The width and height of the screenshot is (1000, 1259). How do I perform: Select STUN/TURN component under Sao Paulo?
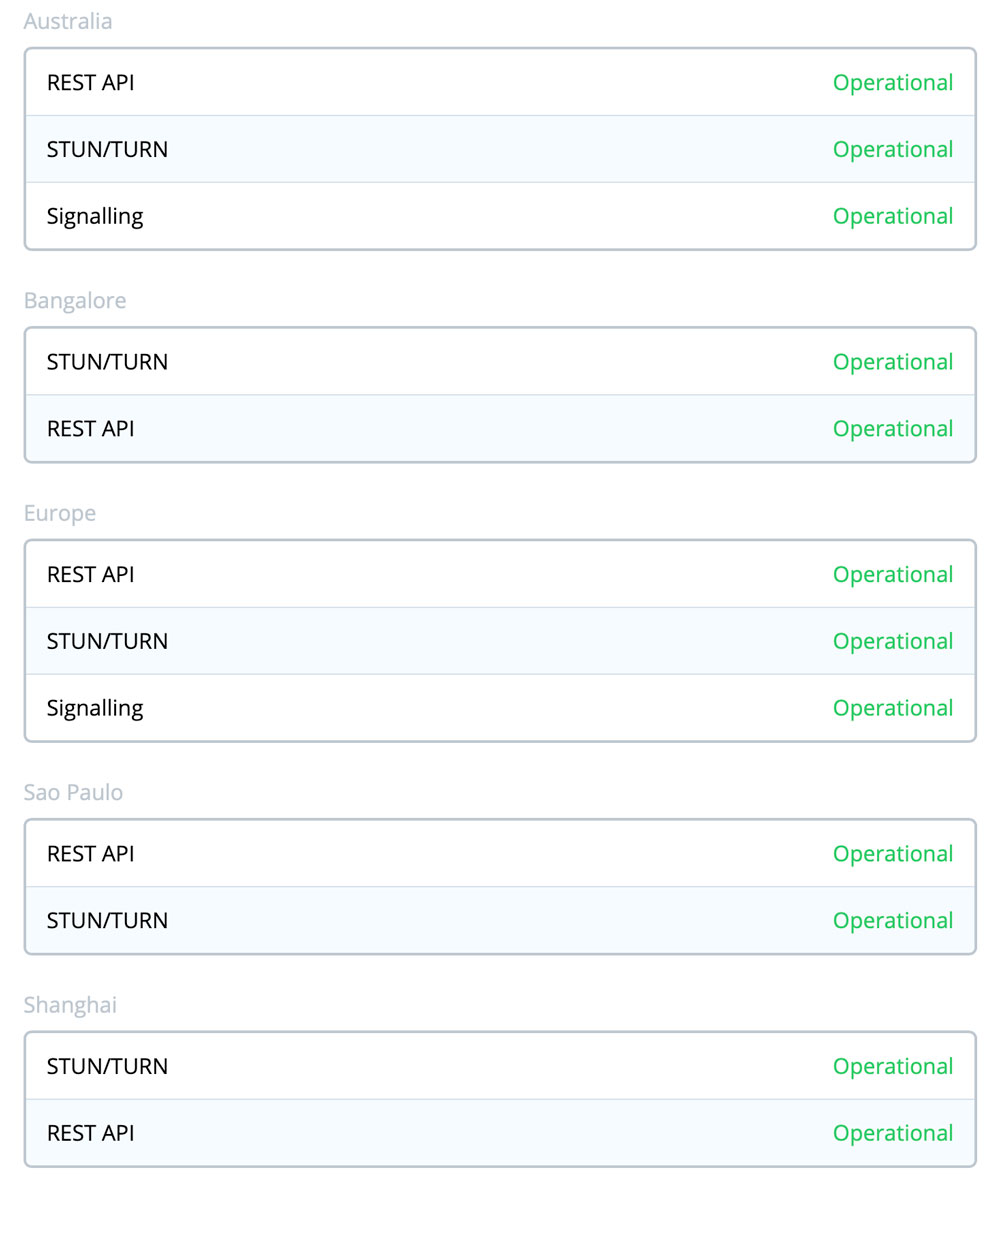[x=107, y=920]
